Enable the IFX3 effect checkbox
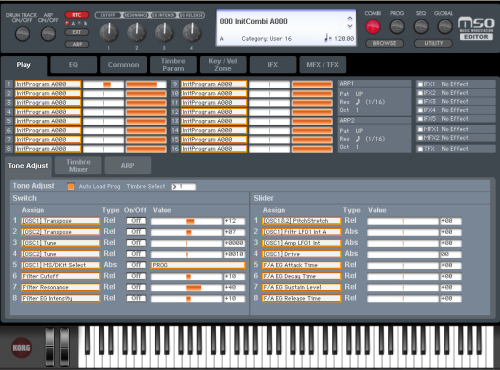 (420, 101)
